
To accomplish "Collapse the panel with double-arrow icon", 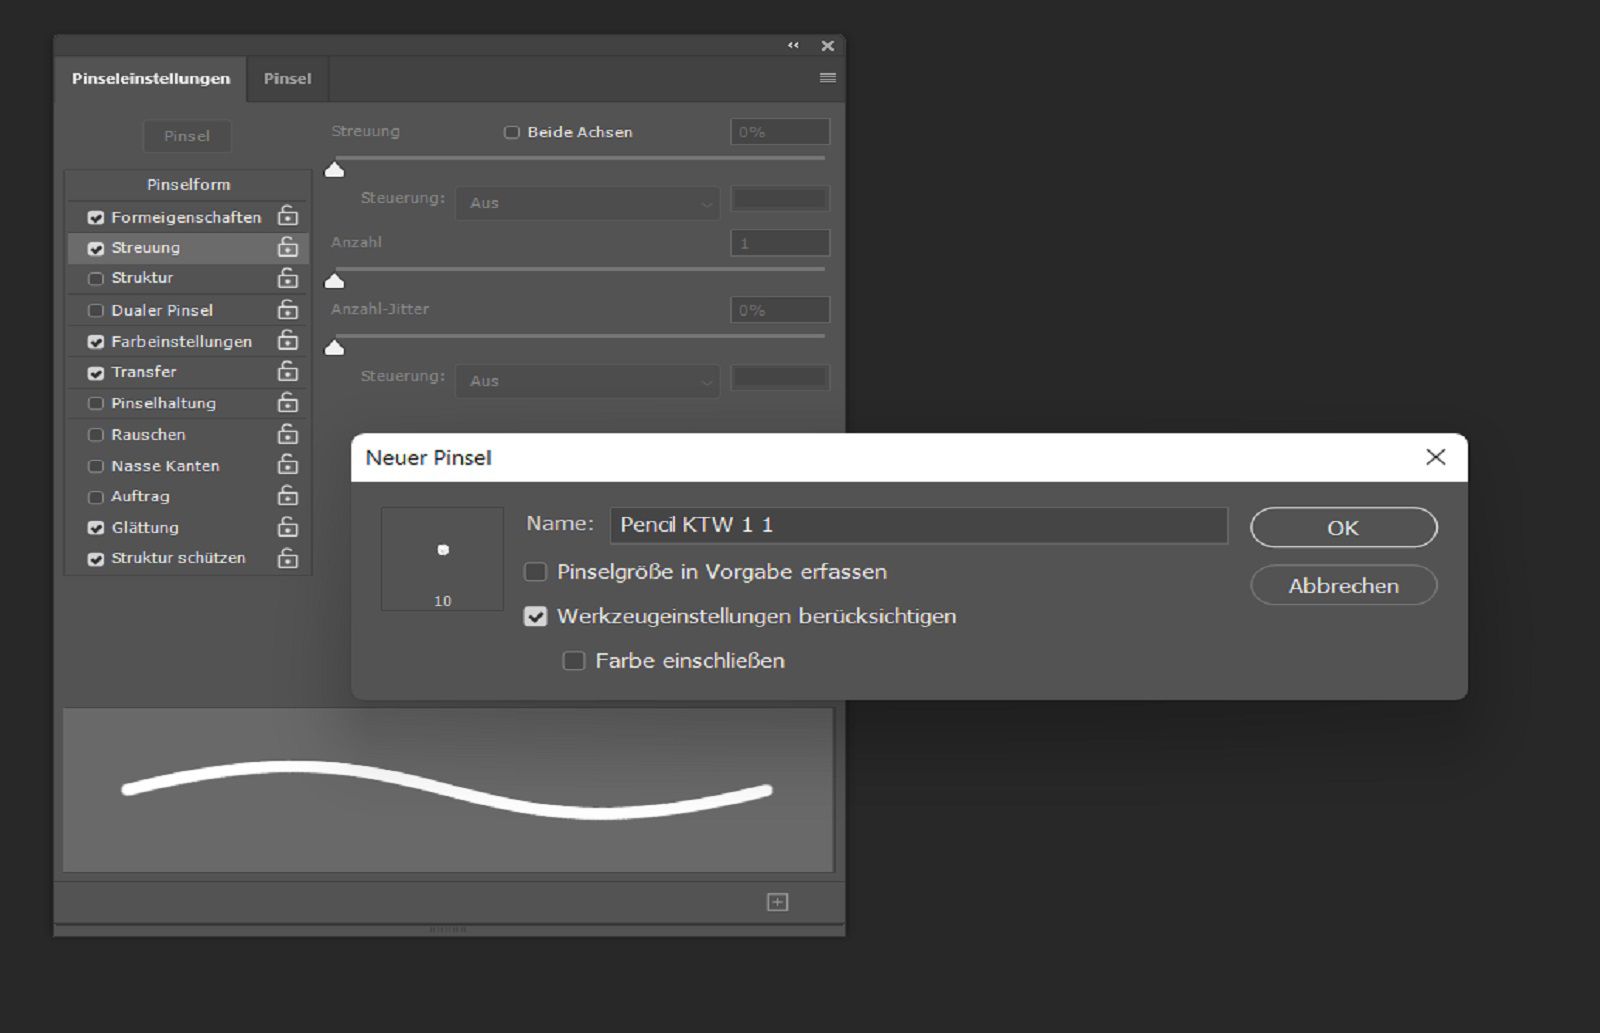I will coord(793,45).
